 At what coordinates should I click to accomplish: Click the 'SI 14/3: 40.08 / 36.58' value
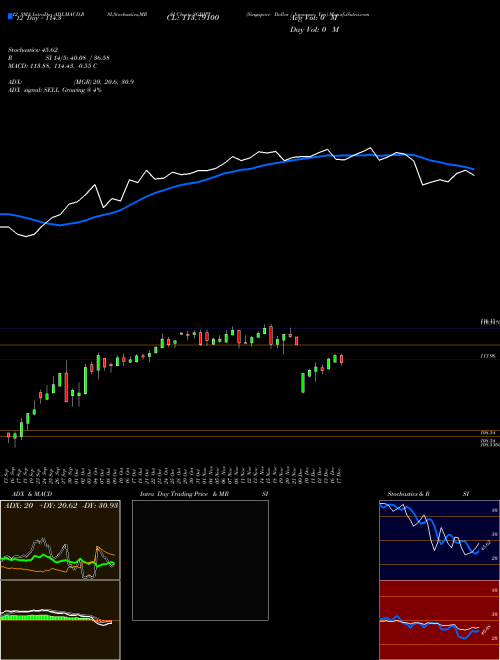pos(78,58)
